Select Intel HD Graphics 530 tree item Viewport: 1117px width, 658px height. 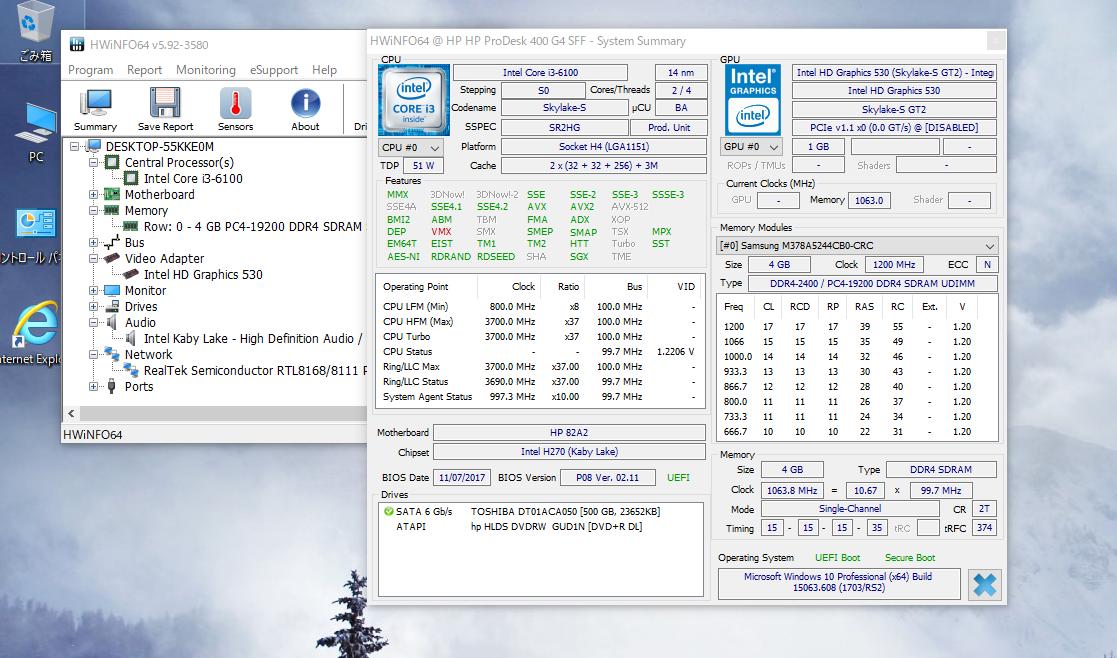coord(203,275)
